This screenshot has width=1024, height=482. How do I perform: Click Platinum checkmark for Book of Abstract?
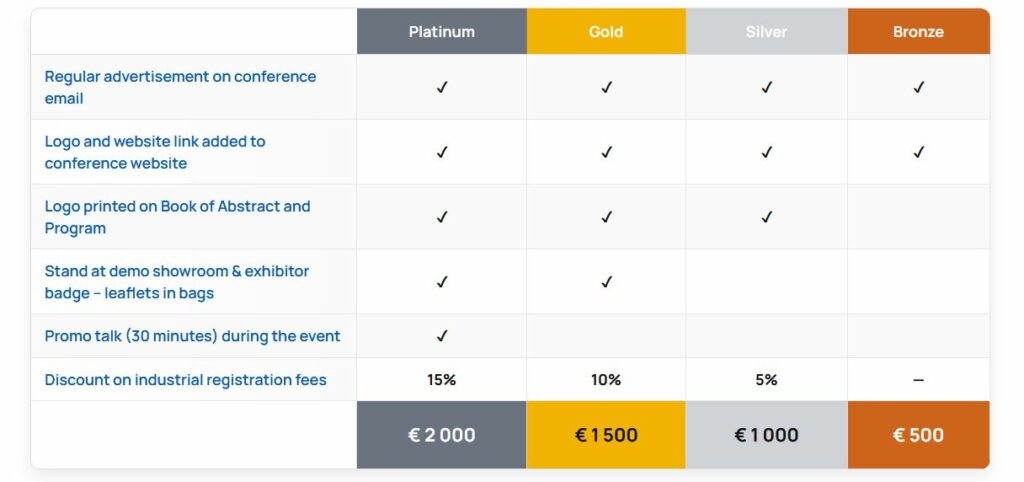[442, 217]
